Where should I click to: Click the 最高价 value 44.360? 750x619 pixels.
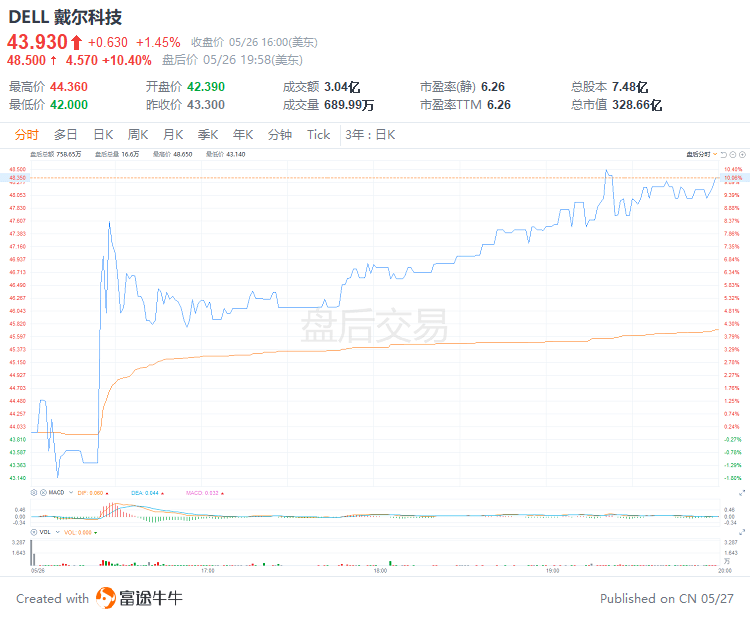coord(69,87)
